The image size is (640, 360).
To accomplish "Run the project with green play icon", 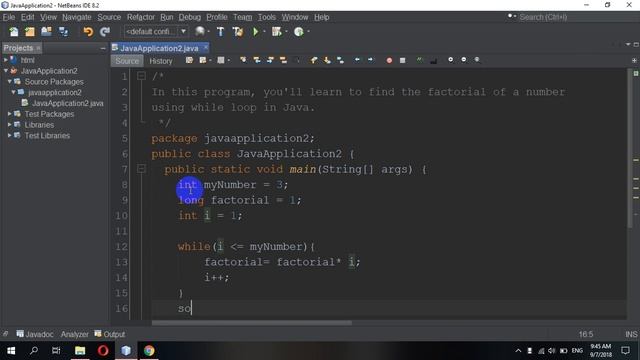I will 256,31.
